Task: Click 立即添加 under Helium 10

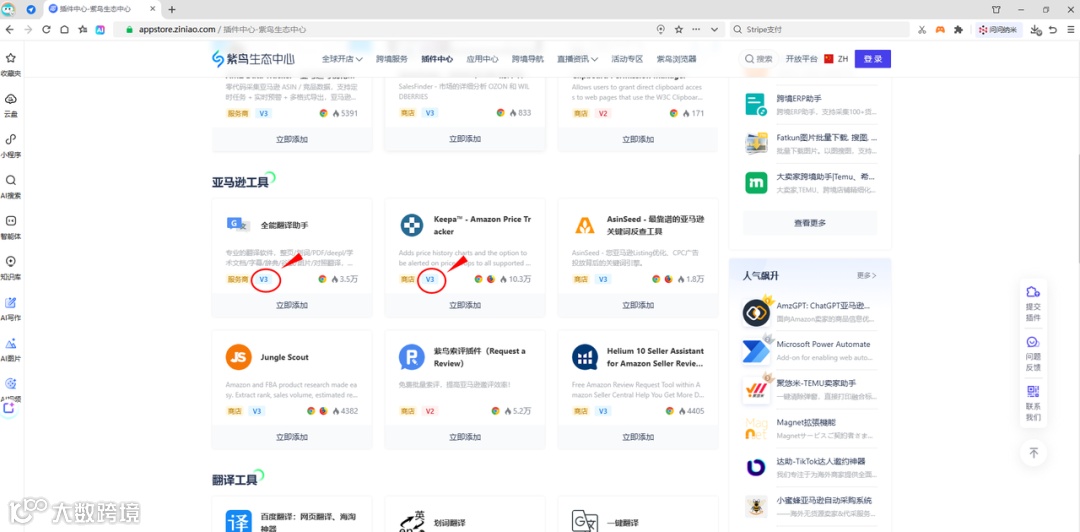Action: coord(638,437)
